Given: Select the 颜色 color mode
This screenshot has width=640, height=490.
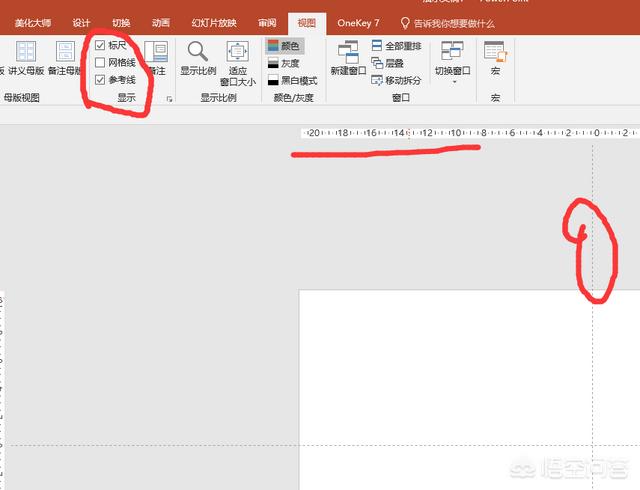Looking at the screenshot, I should pos(284,46).
